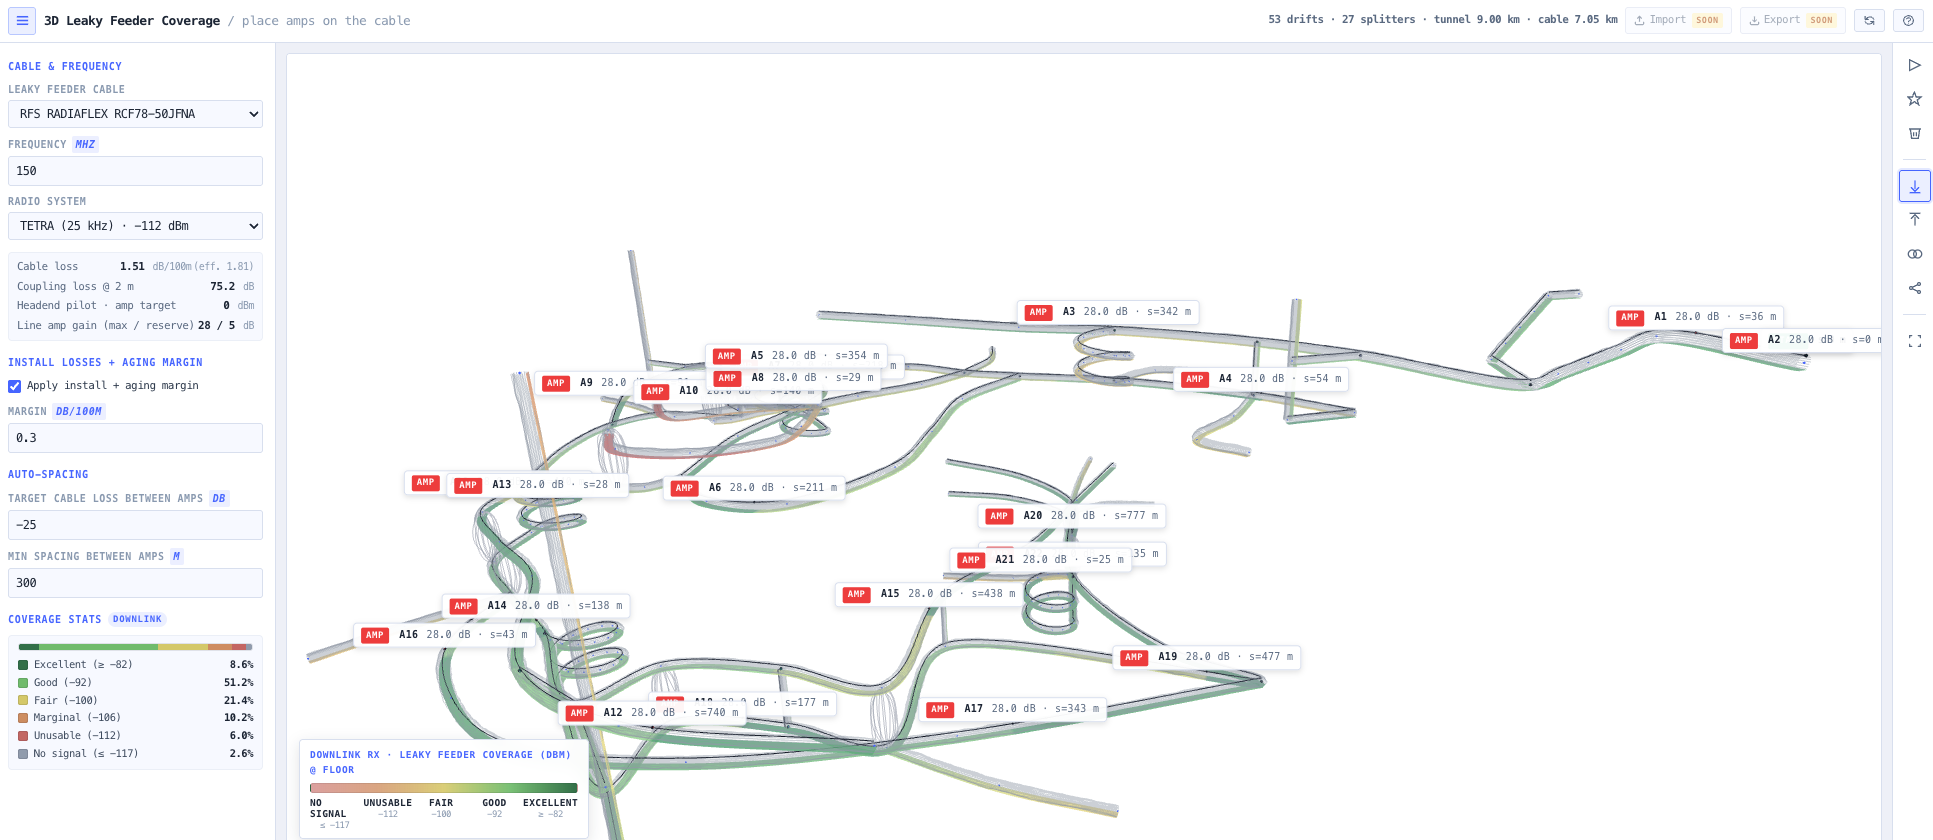Screen dimensions: 1933x840
Task: Click the share-nodes icon in the right toolbar
Action: pyautogui.click(x=1915, y=288)
